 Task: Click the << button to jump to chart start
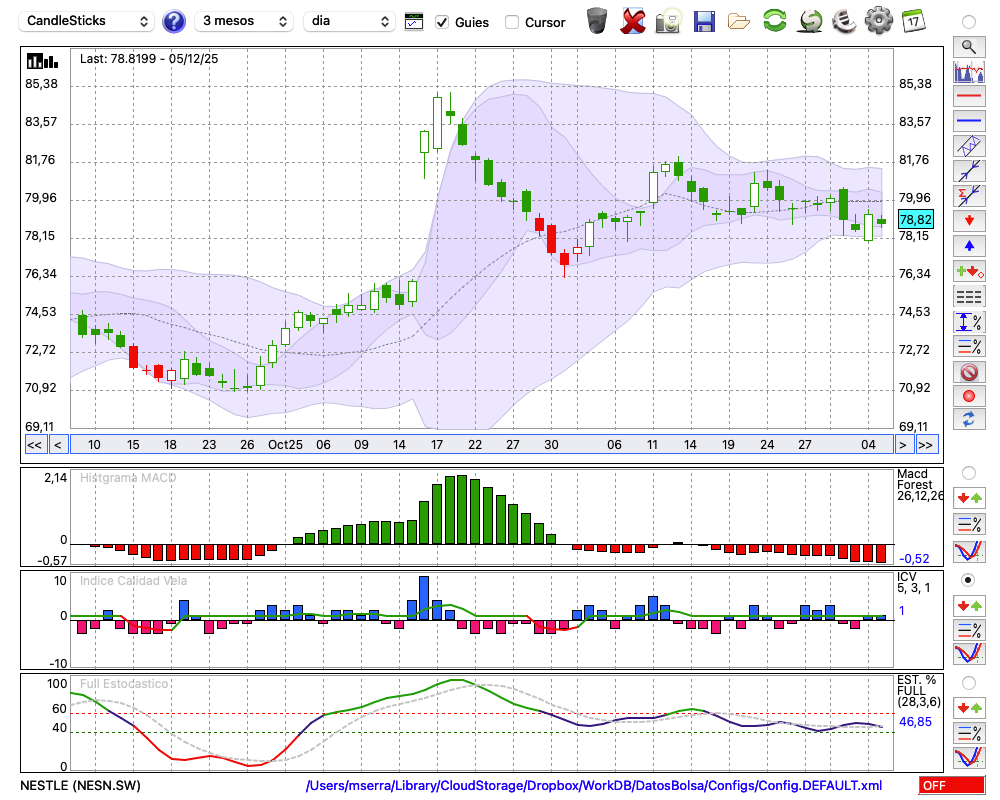click(x=34, y=445)
